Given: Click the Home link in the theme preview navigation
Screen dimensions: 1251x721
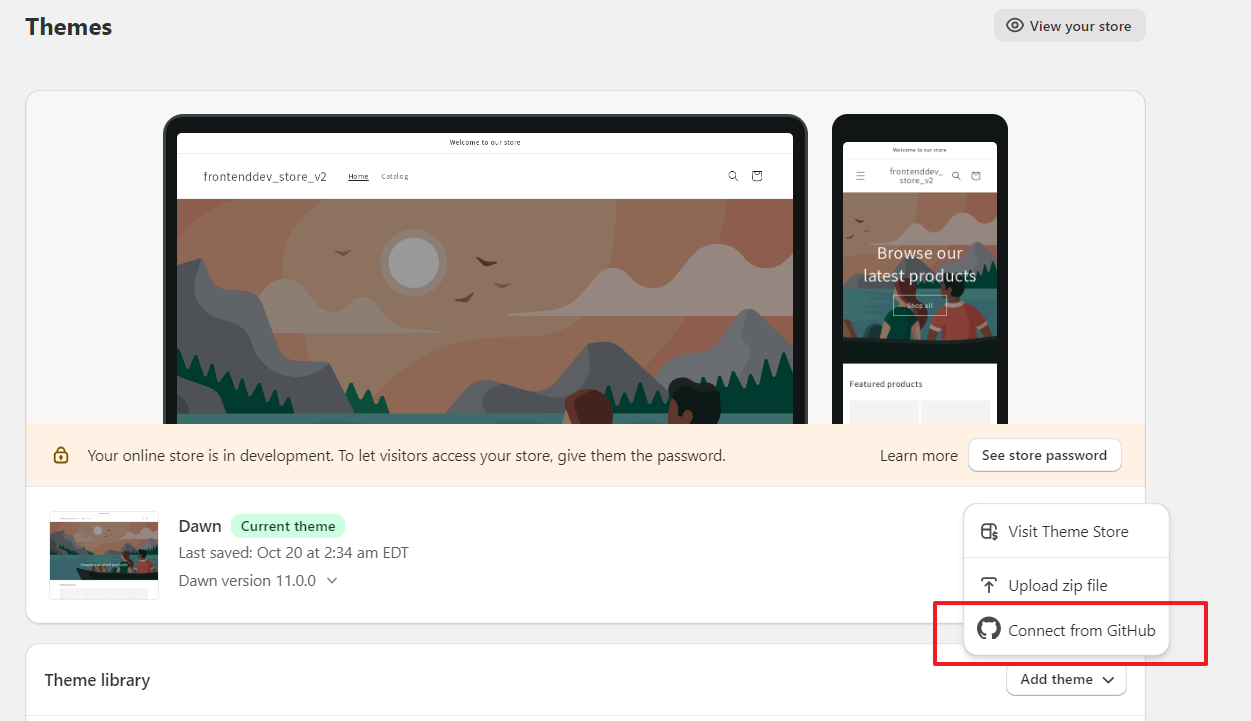Looking at the screenshot, I should tap(358, 176).
